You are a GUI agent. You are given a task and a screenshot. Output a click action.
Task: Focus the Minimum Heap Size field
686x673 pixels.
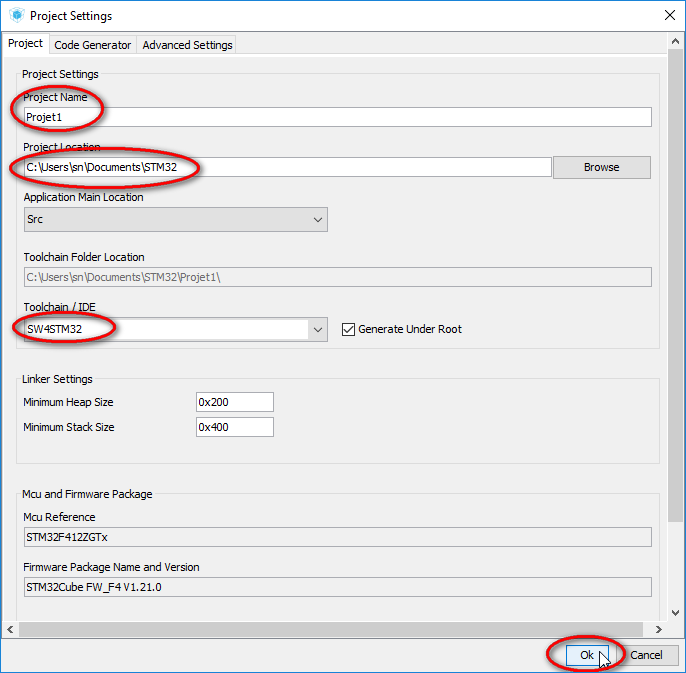pos(235,402)
